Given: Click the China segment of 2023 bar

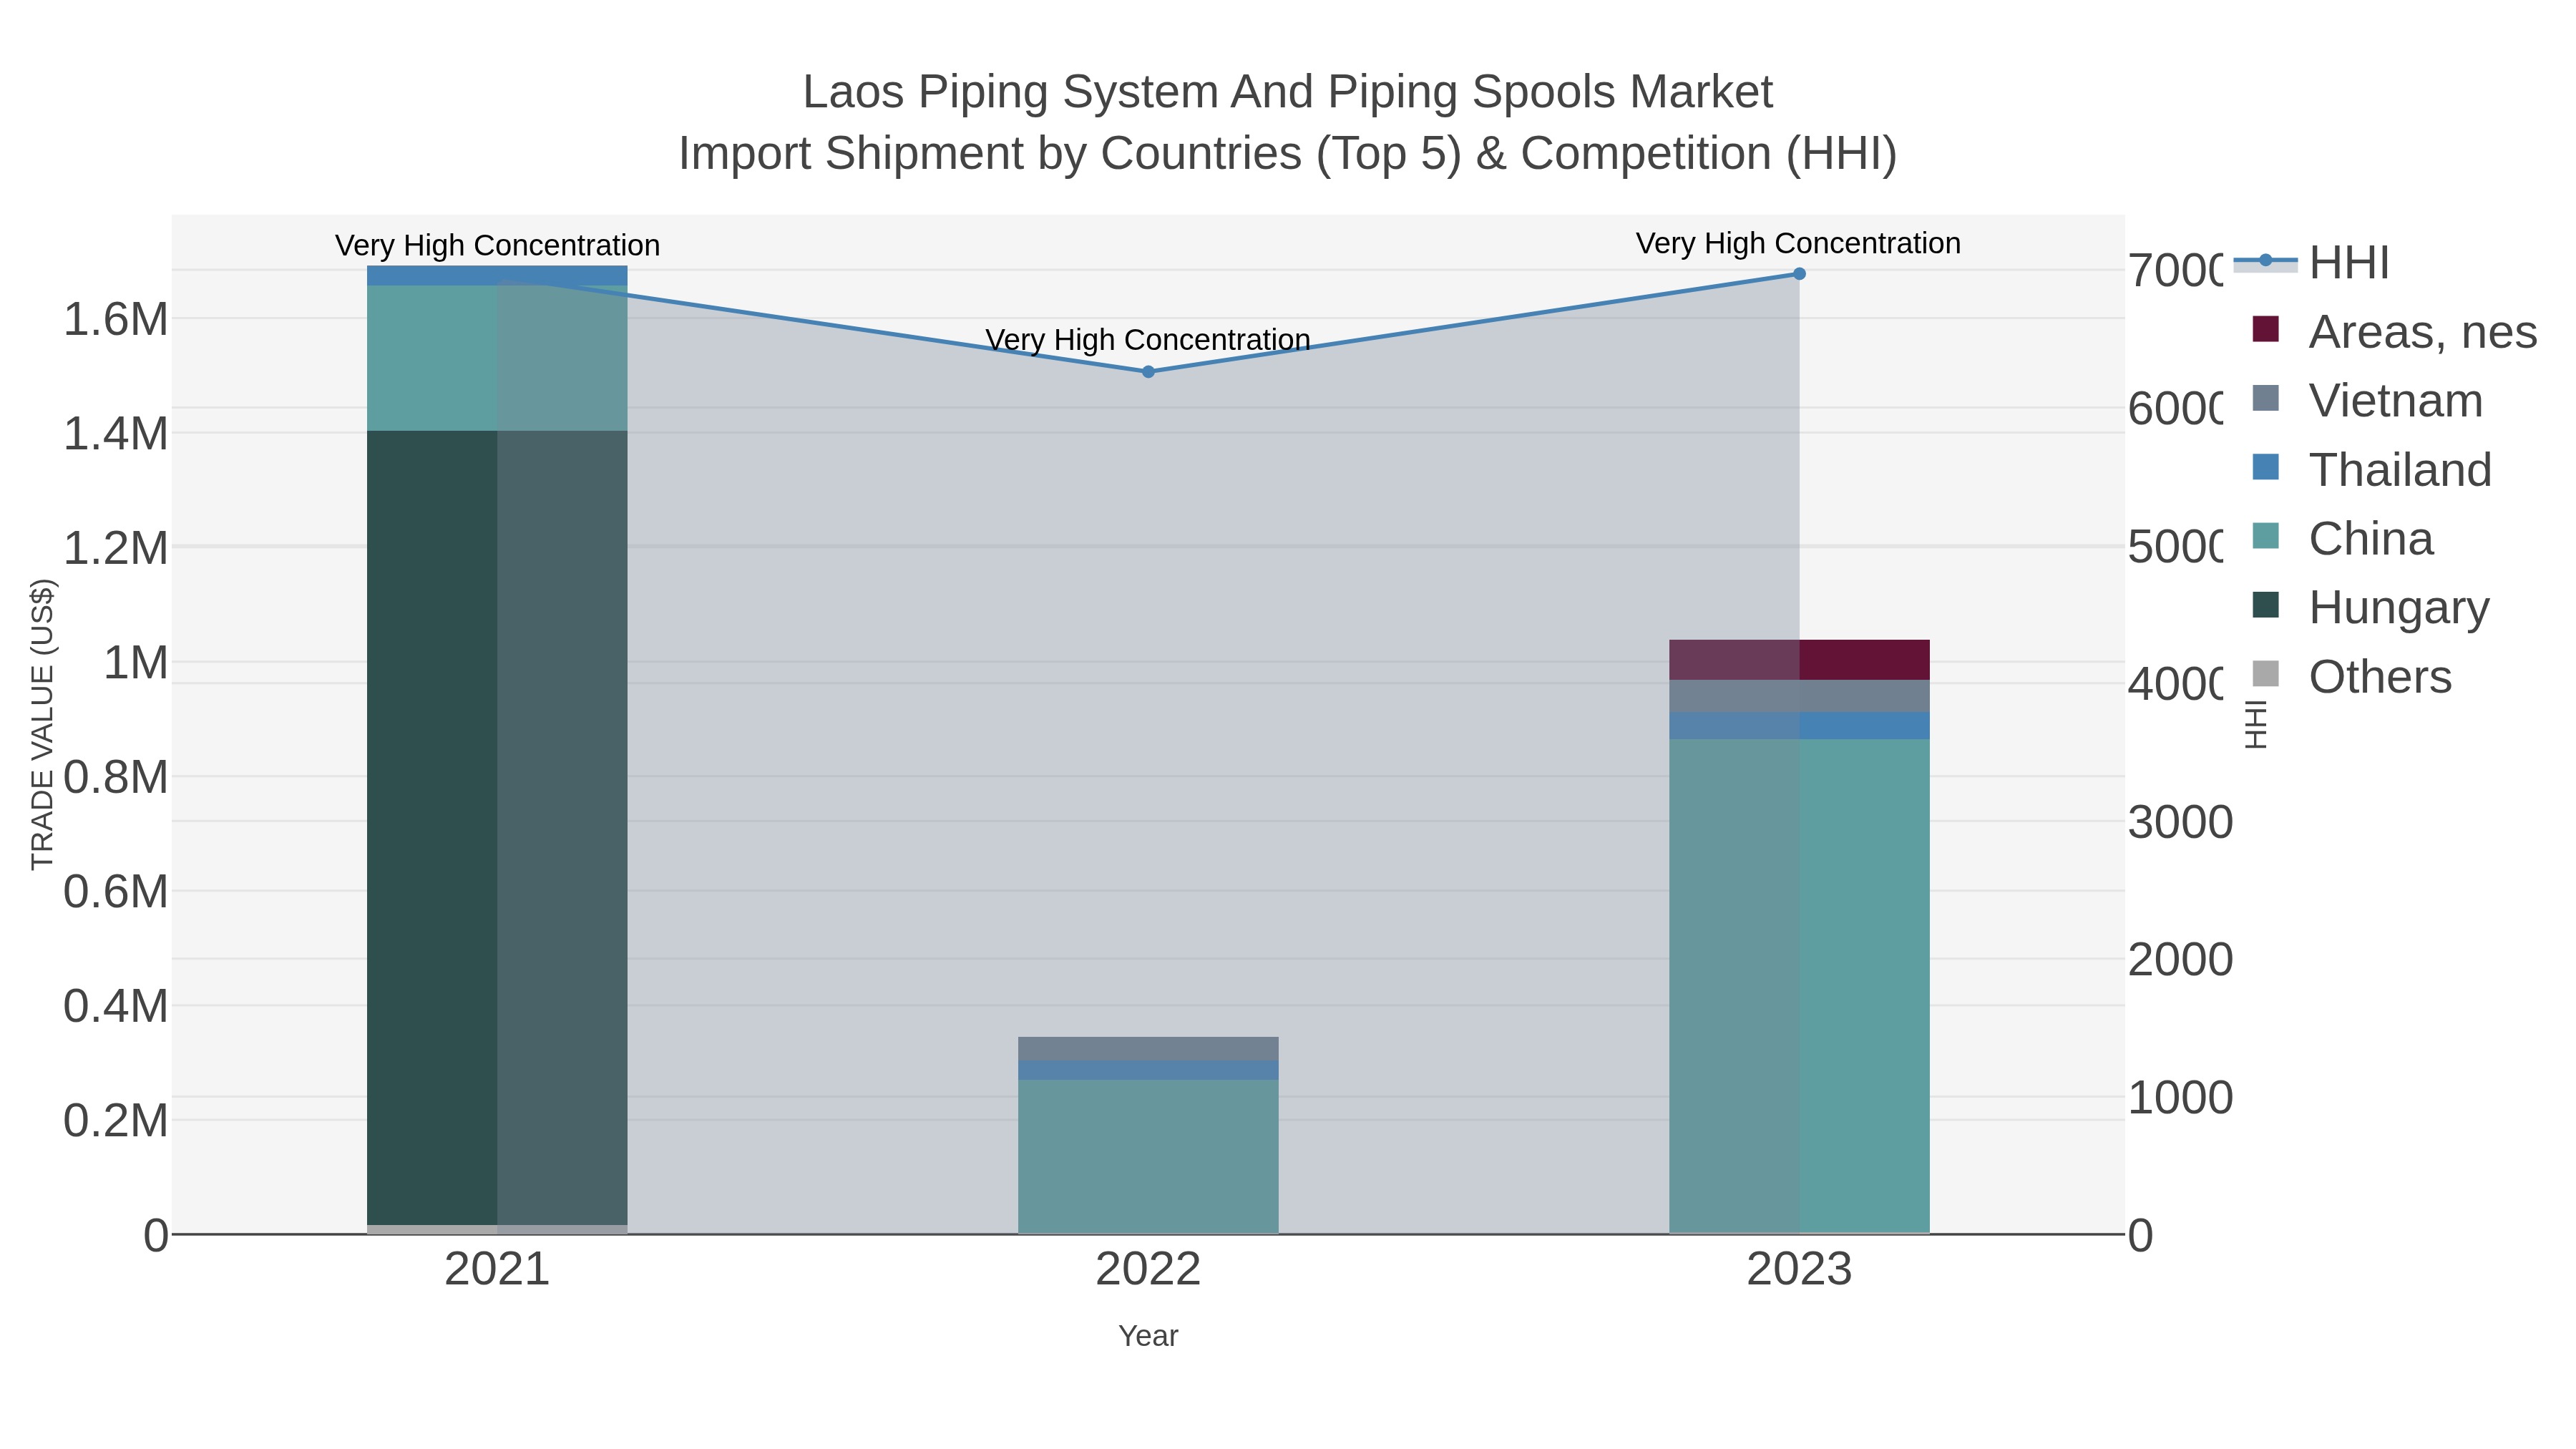Looking at the screenshot, I should point(1799,987).
